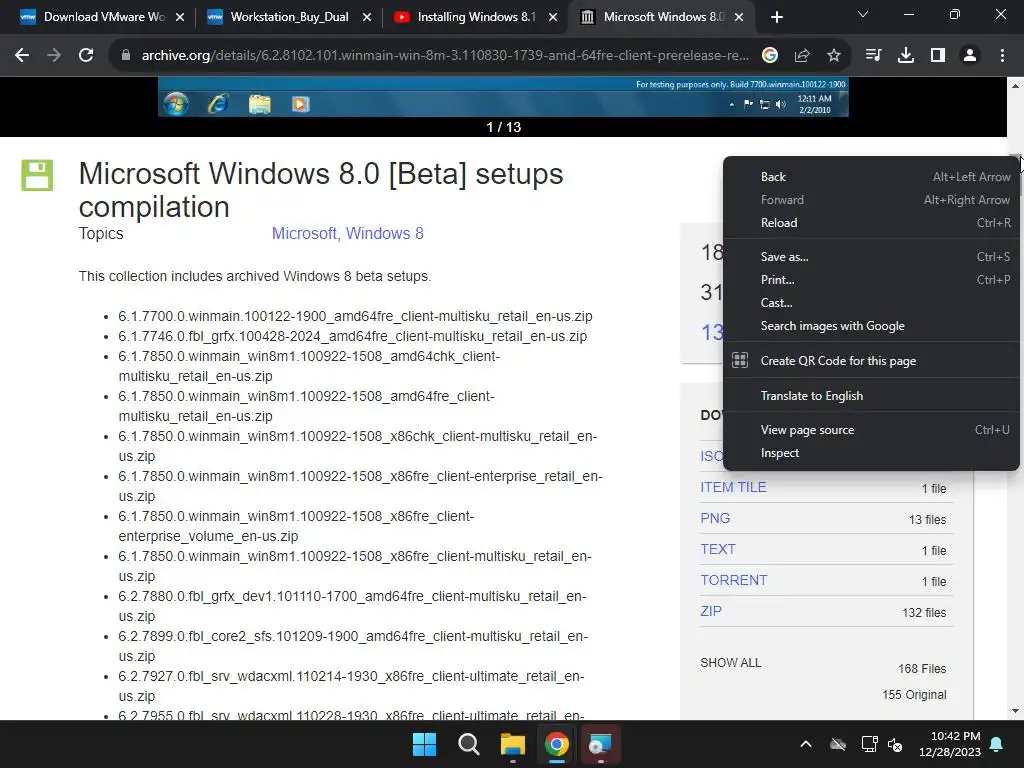The height and width of the screenshot is (768, 1024).
Task: Bookmark this page with the star icon
Action: coord(834,56)
